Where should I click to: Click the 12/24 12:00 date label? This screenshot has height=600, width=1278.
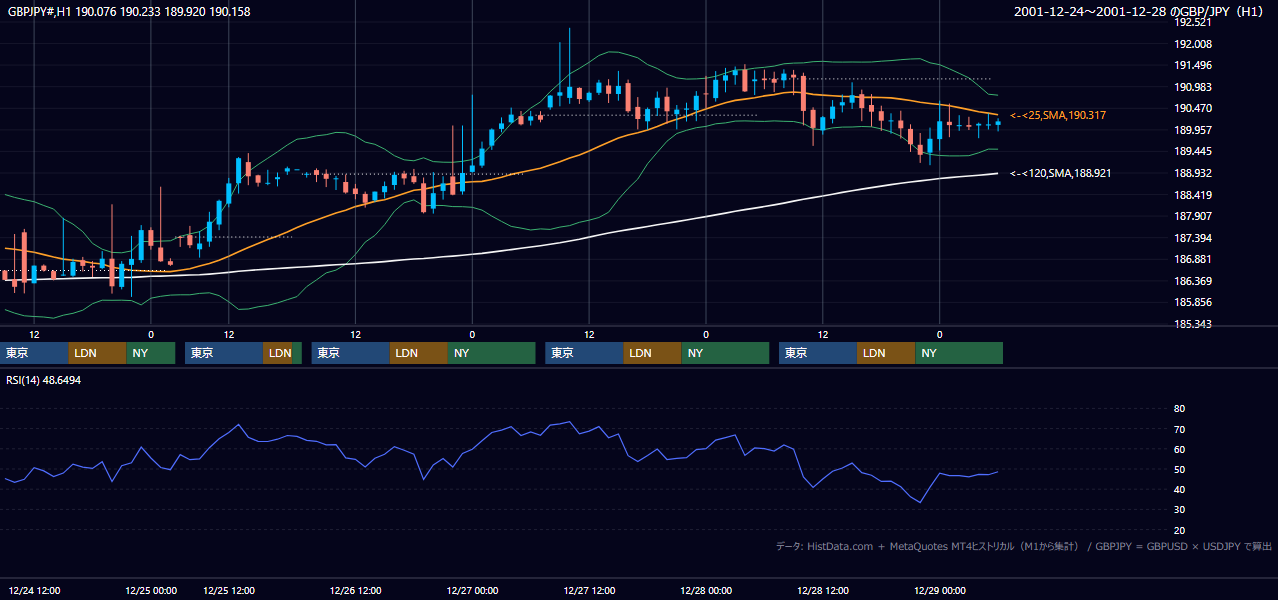click(x=34, y=591)
